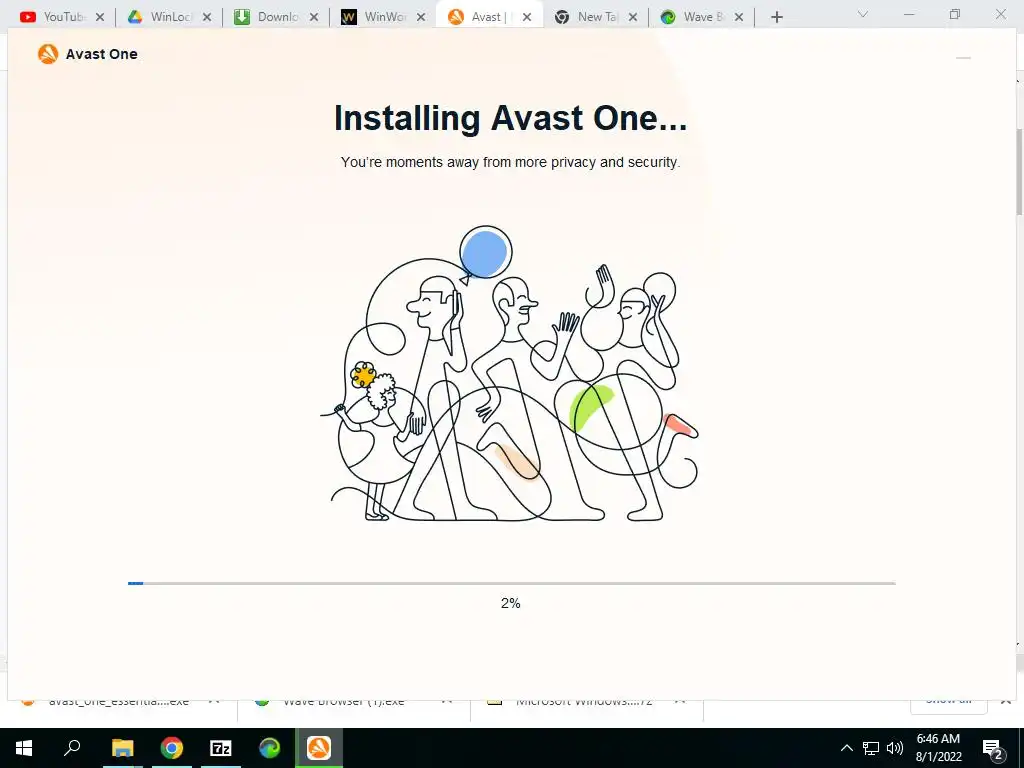
Task: Select the Avast installer taskbar icon
Action: 319,748
